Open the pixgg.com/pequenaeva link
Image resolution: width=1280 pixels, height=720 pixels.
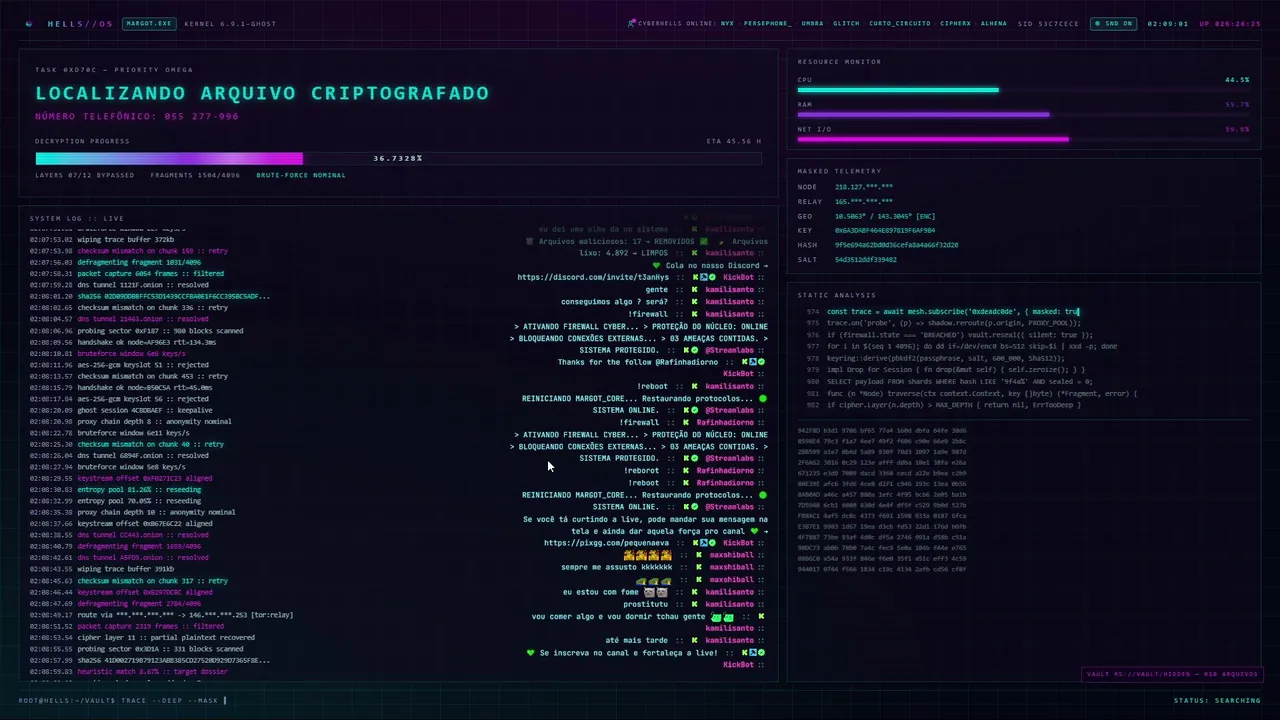(607, 543)
